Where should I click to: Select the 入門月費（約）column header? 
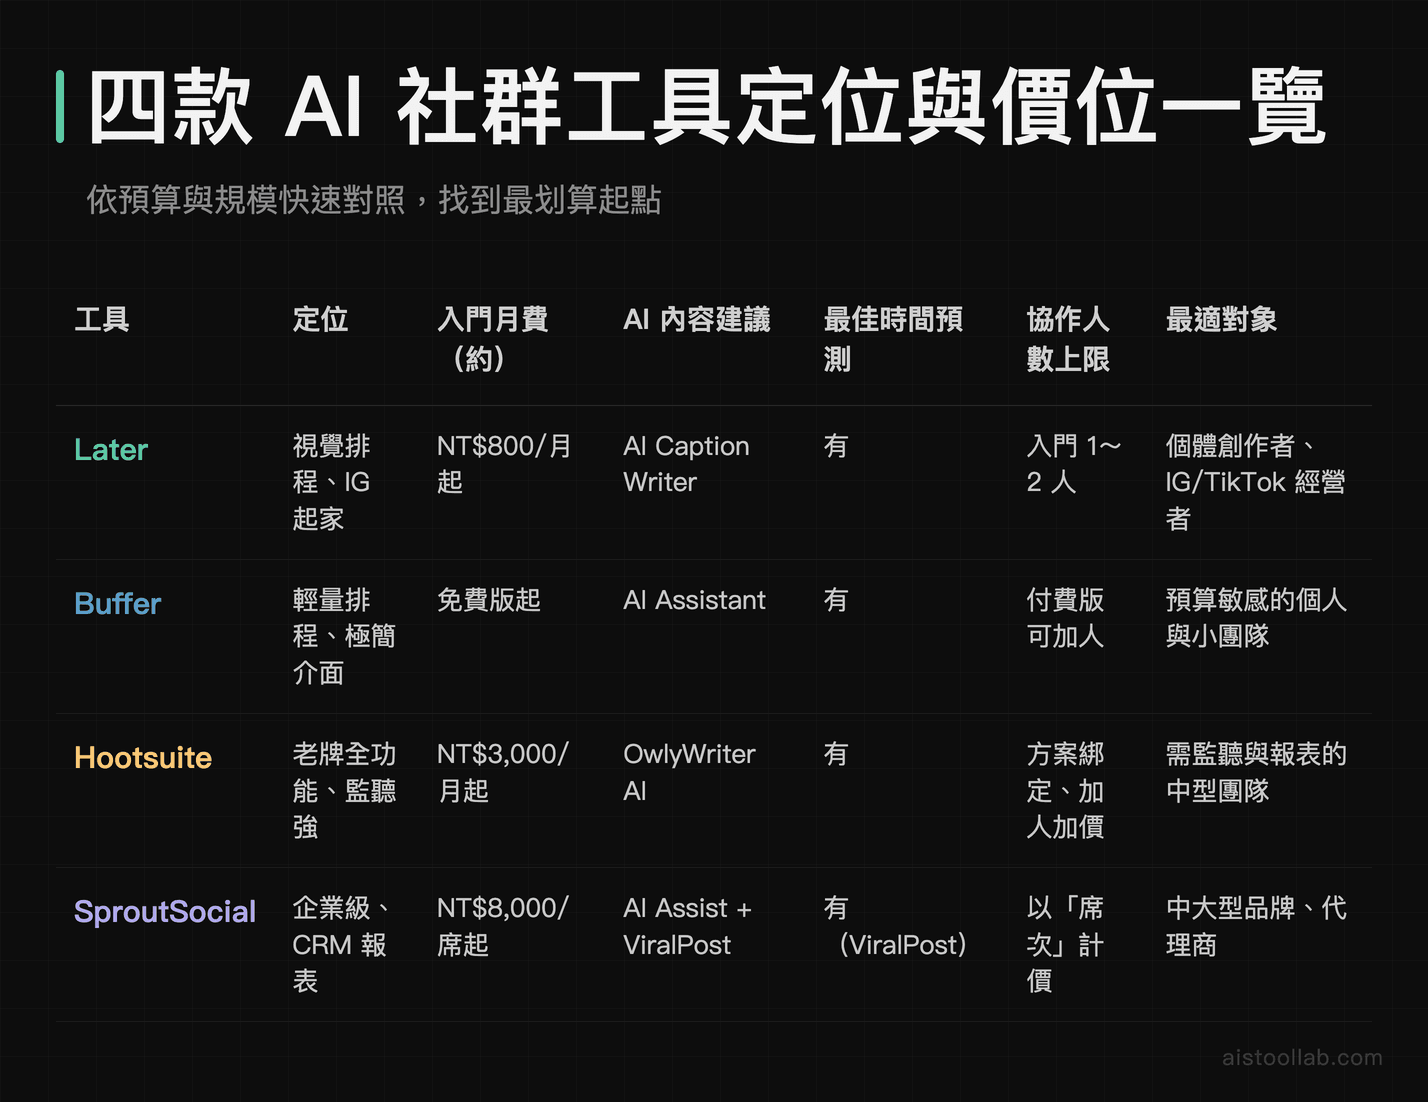click(493, 339)
